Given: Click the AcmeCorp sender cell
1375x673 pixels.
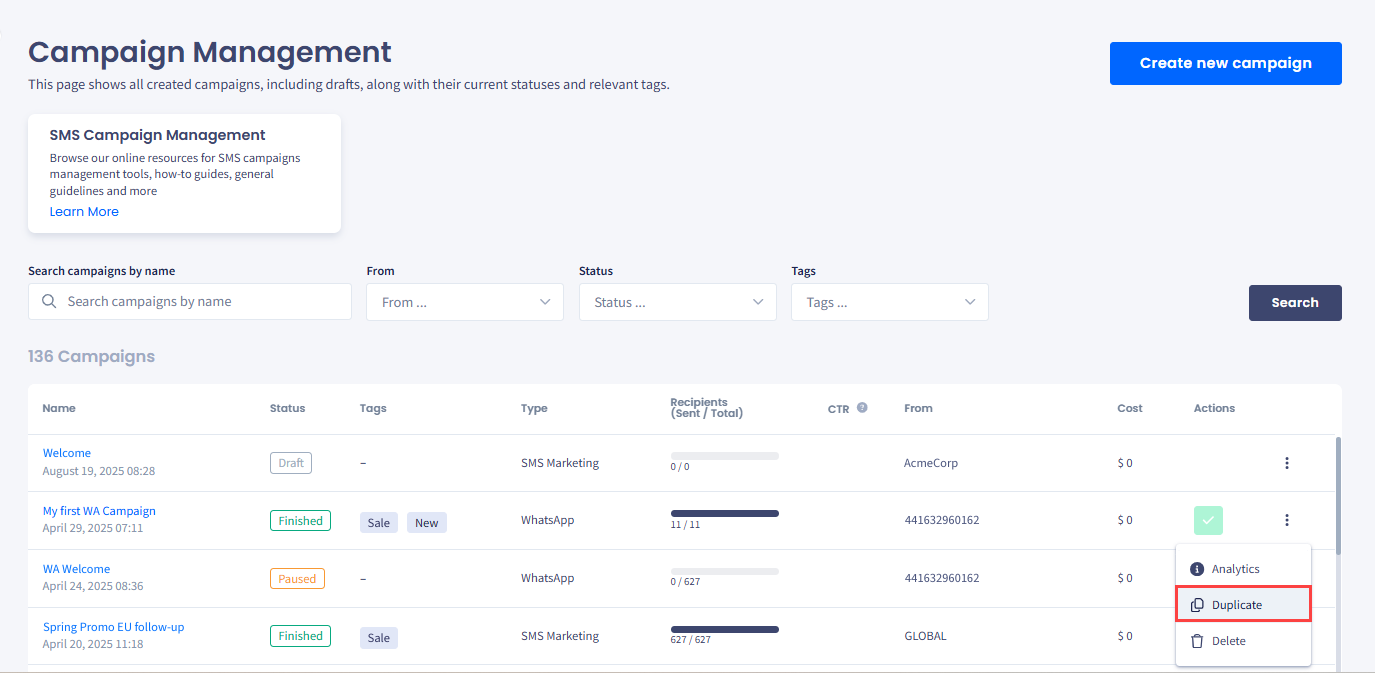Looking at the screenshot, I should [930, 463].
